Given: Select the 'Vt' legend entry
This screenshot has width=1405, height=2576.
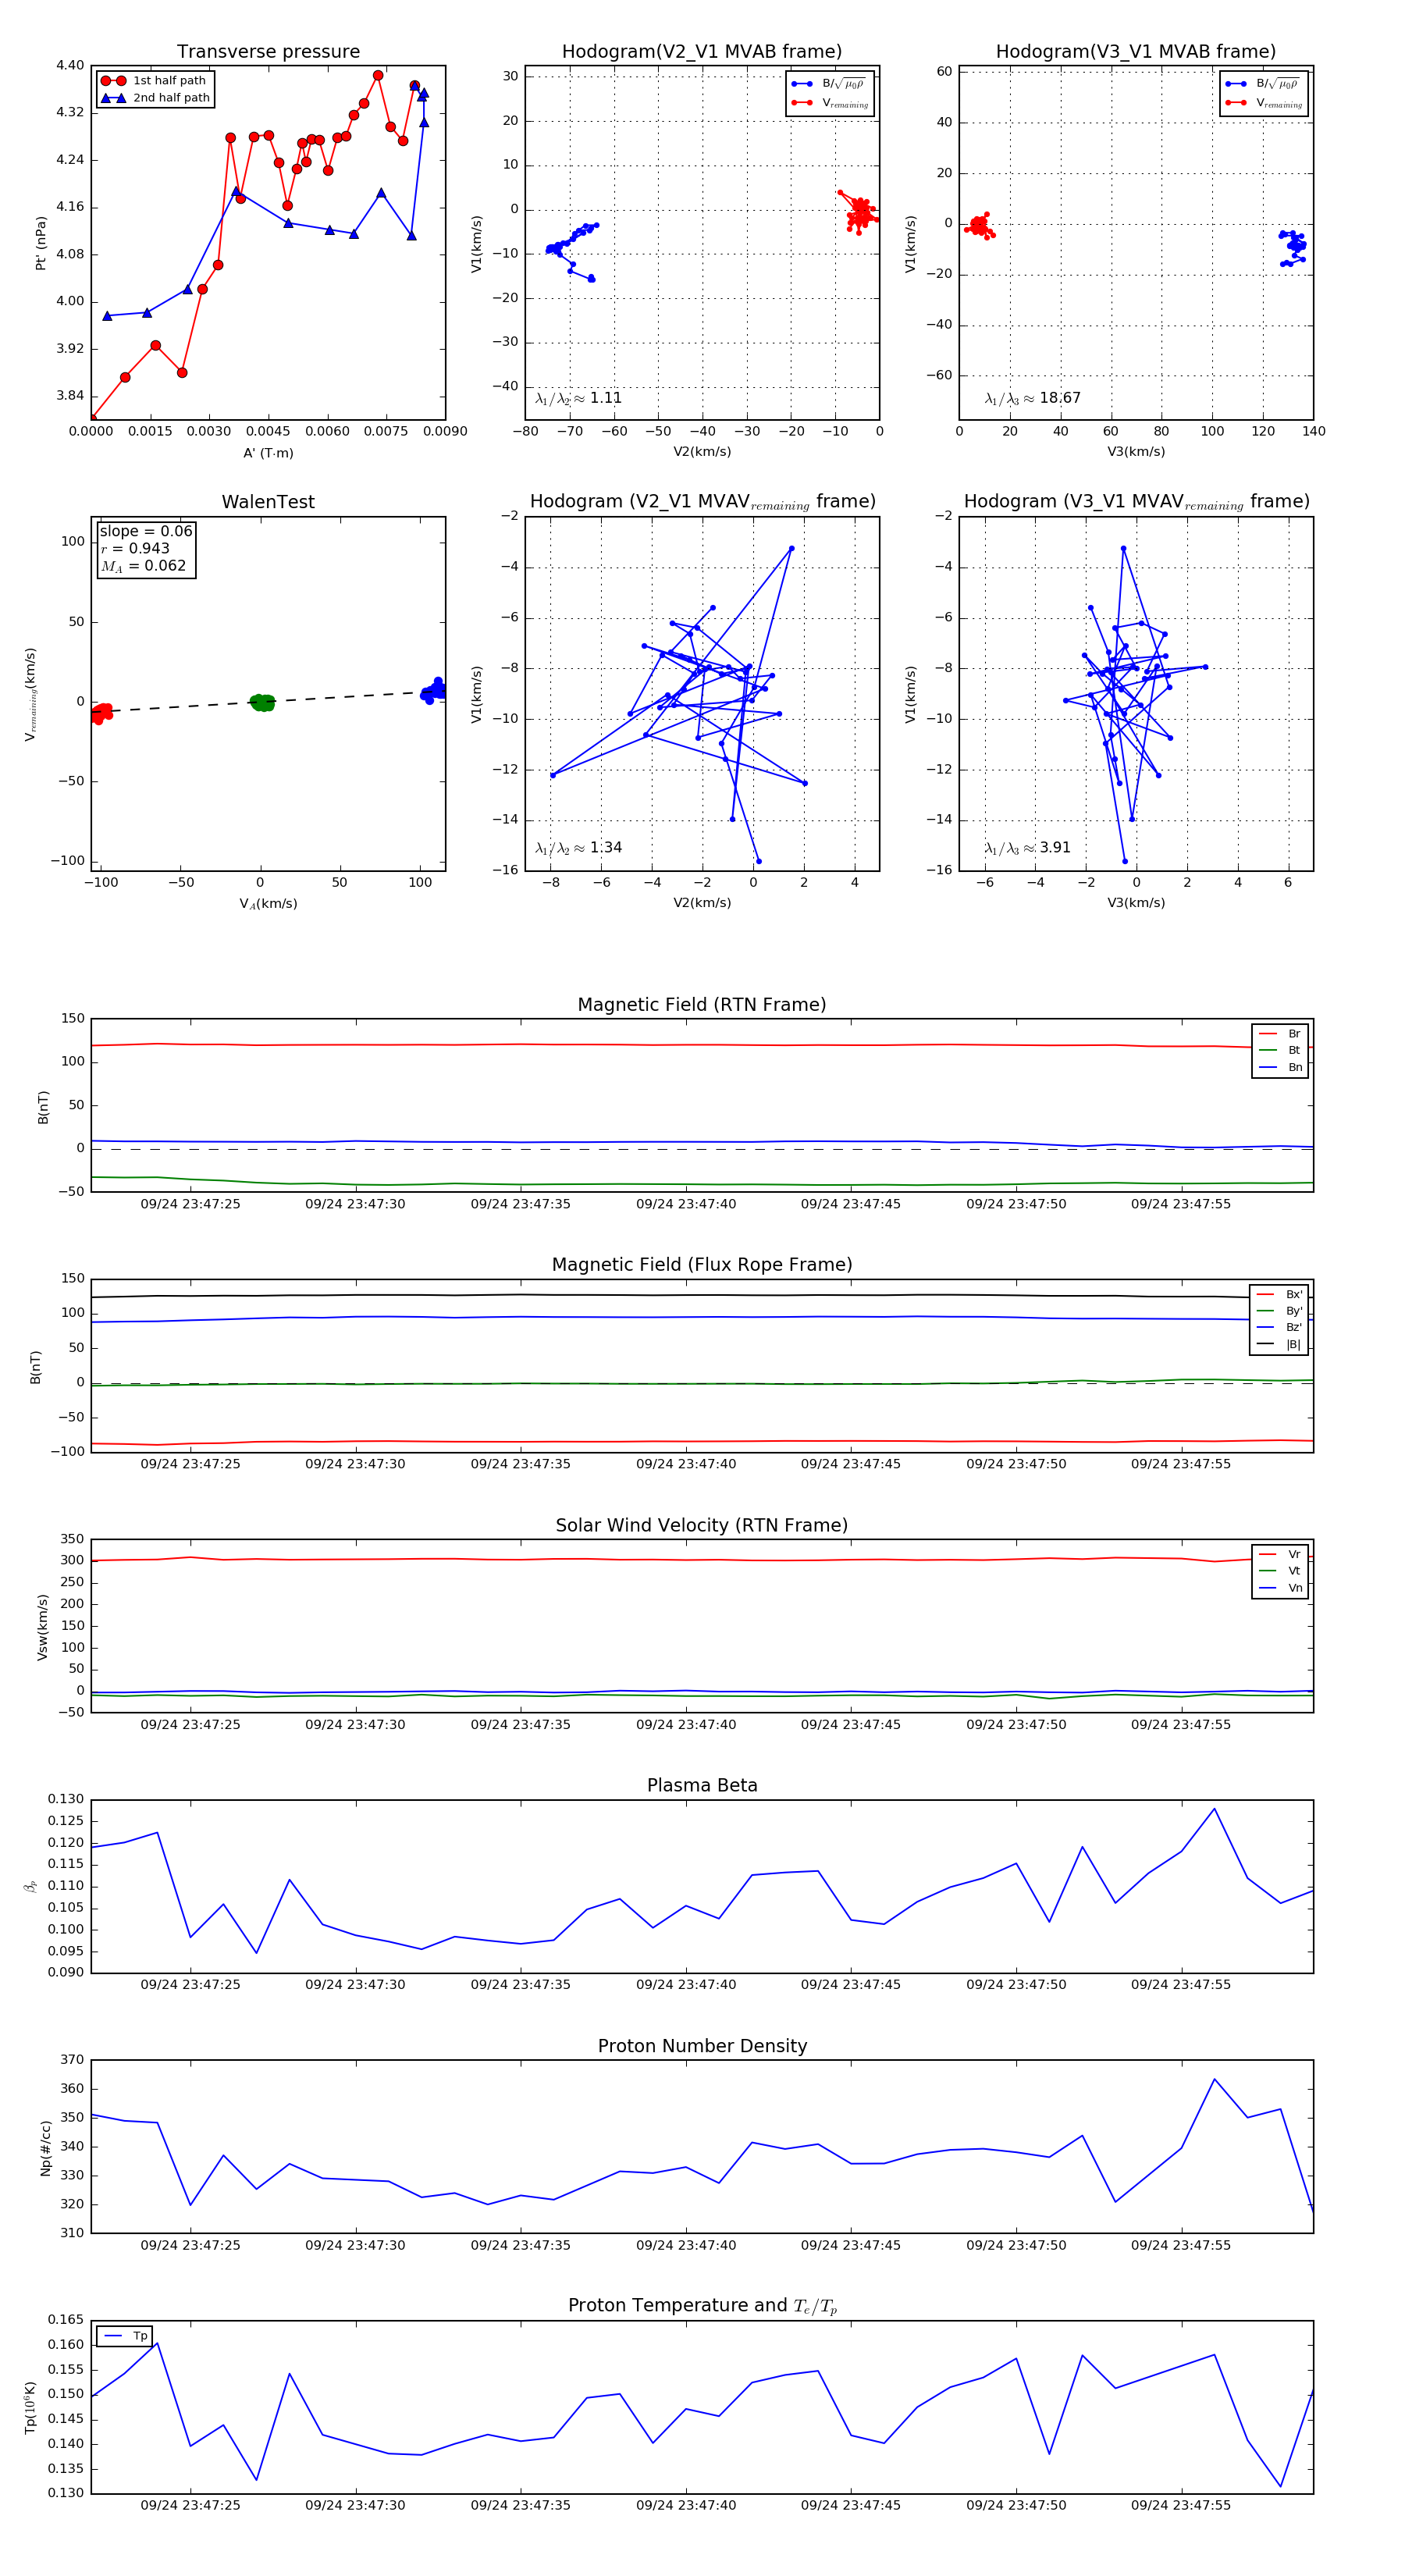Looking at the screenshot, I should [1280, 1571].
